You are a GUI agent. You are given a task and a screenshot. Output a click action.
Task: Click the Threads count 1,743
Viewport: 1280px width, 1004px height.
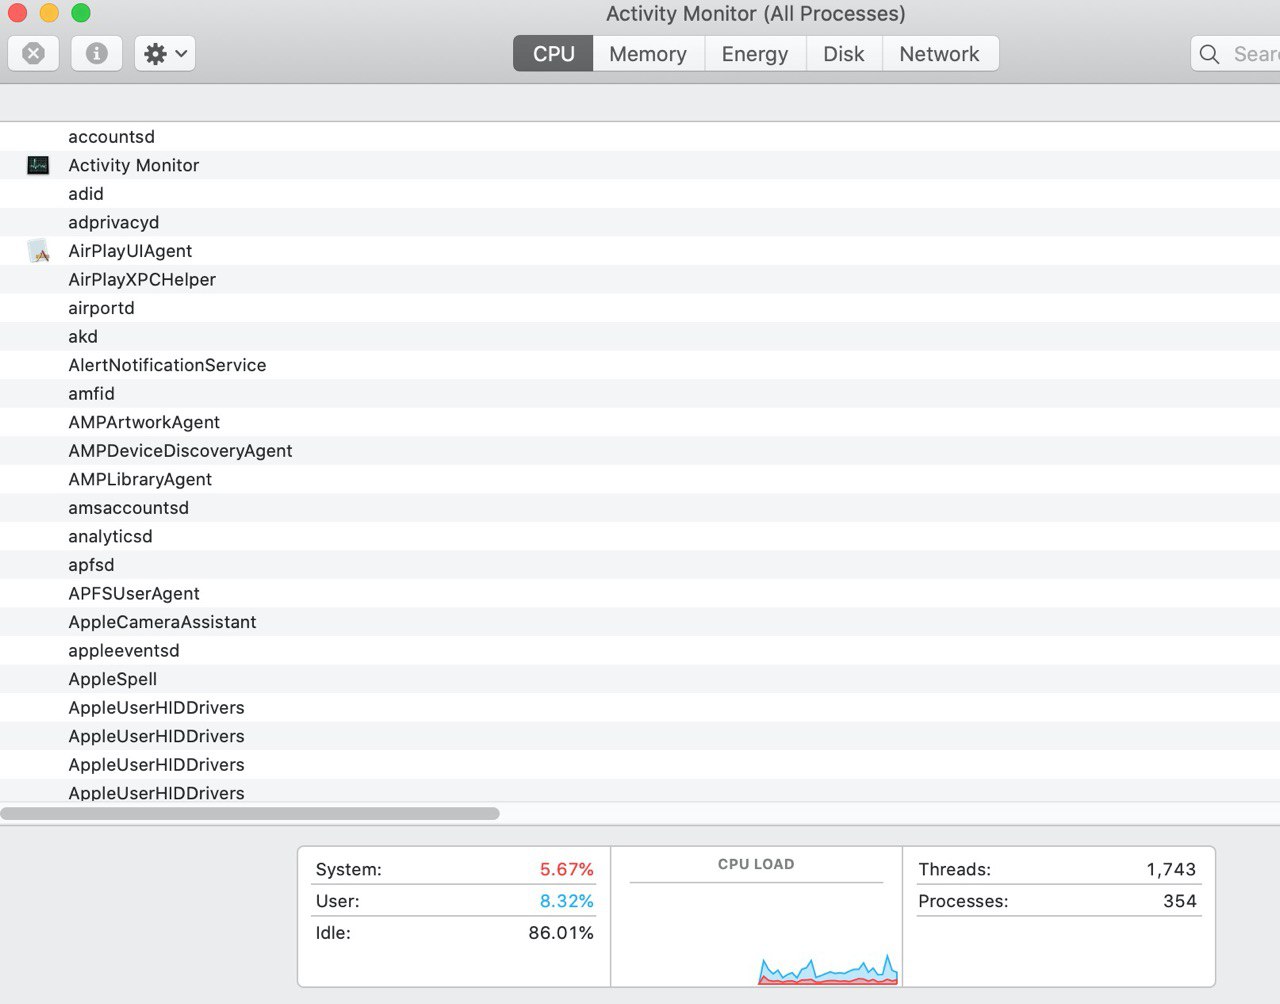point(1171,869)
